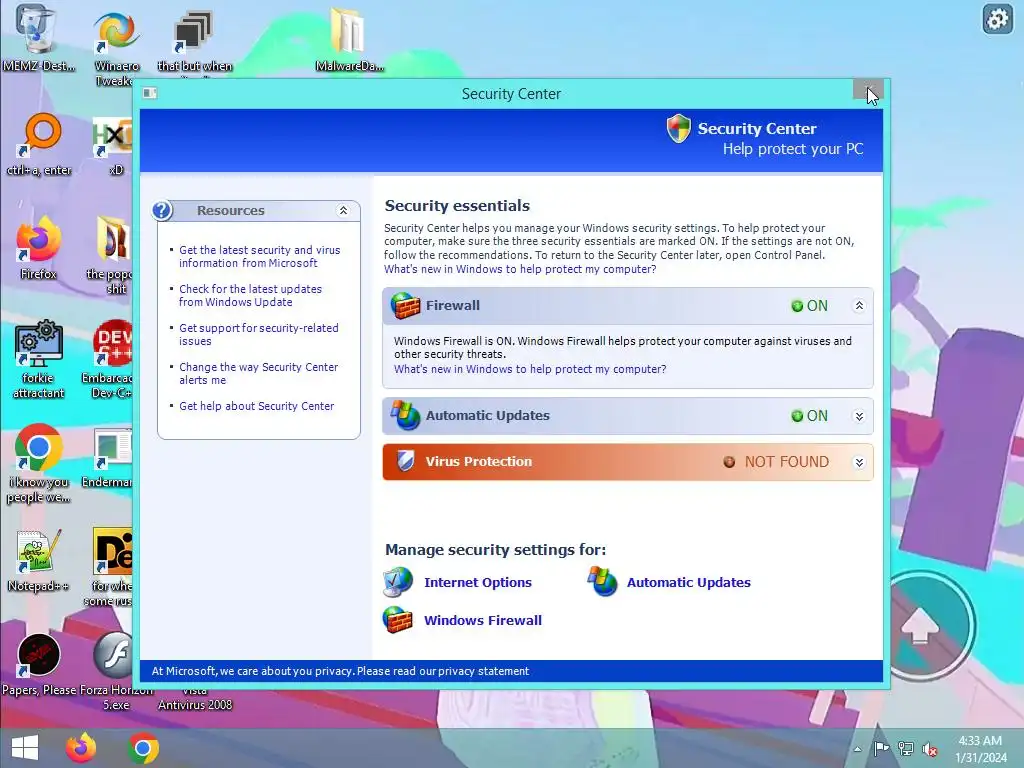Click the muted volume tray icon

(930, 749)
